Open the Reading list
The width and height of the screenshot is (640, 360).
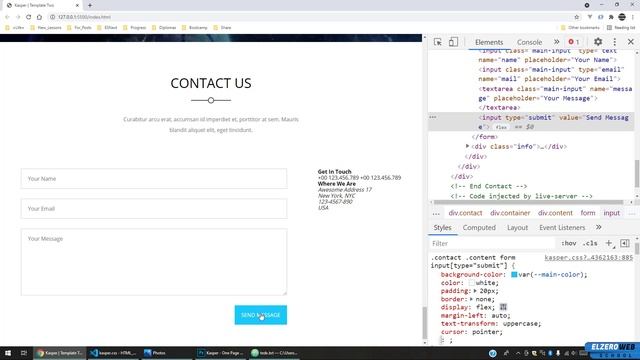621,28
